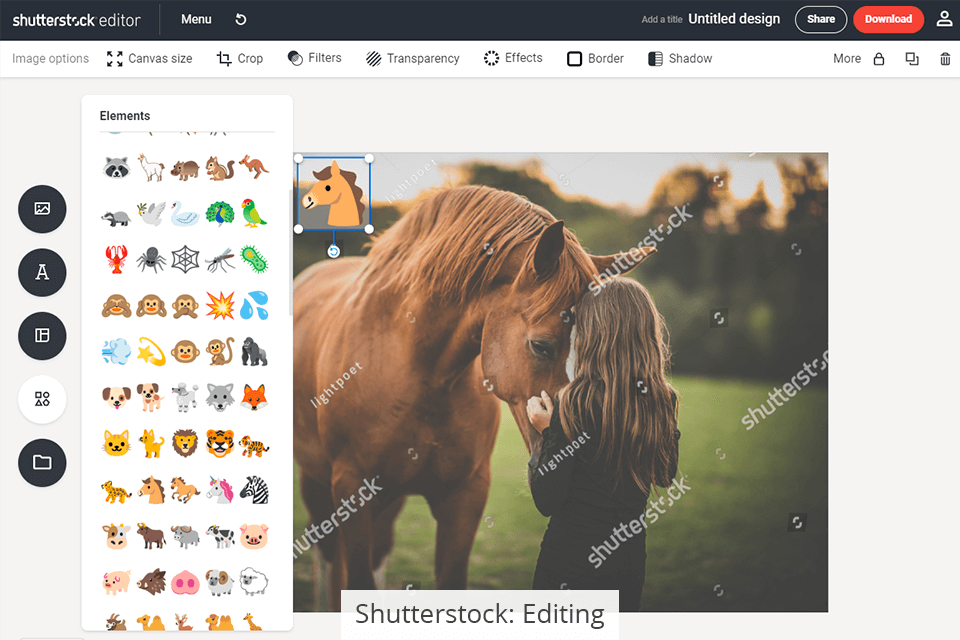
Task: Add the parrot element
Action: 253,213
